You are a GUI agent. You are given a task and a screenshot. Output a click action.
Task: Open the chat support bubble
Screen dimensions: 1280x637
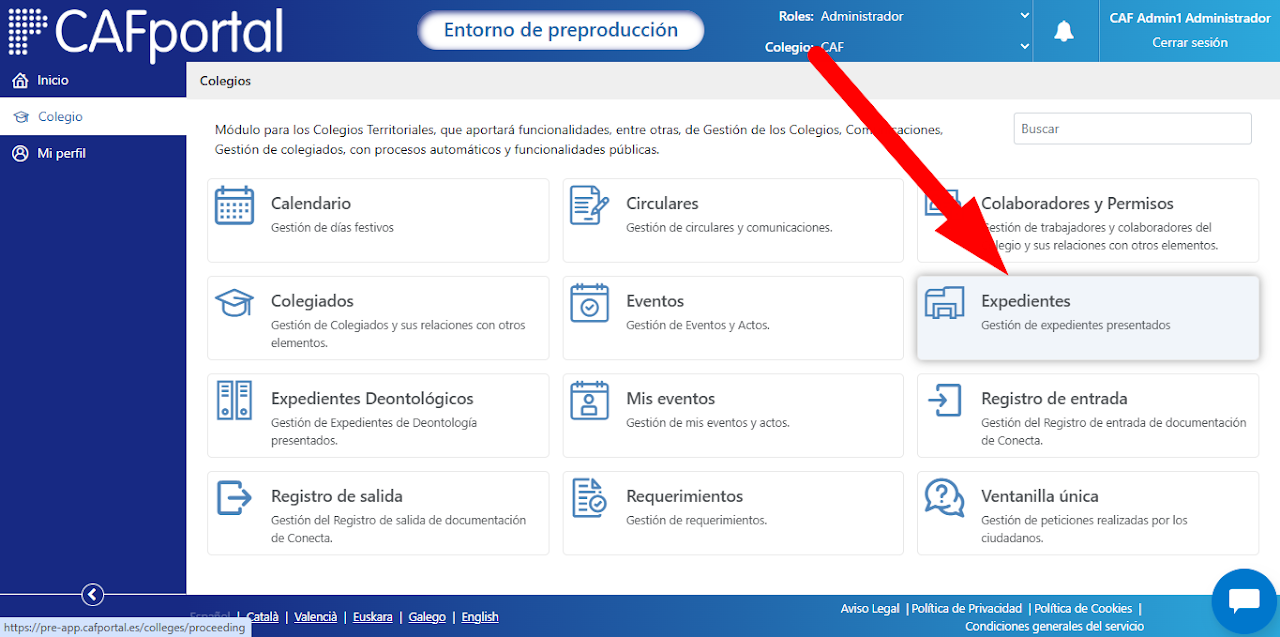pos(1244,600)
